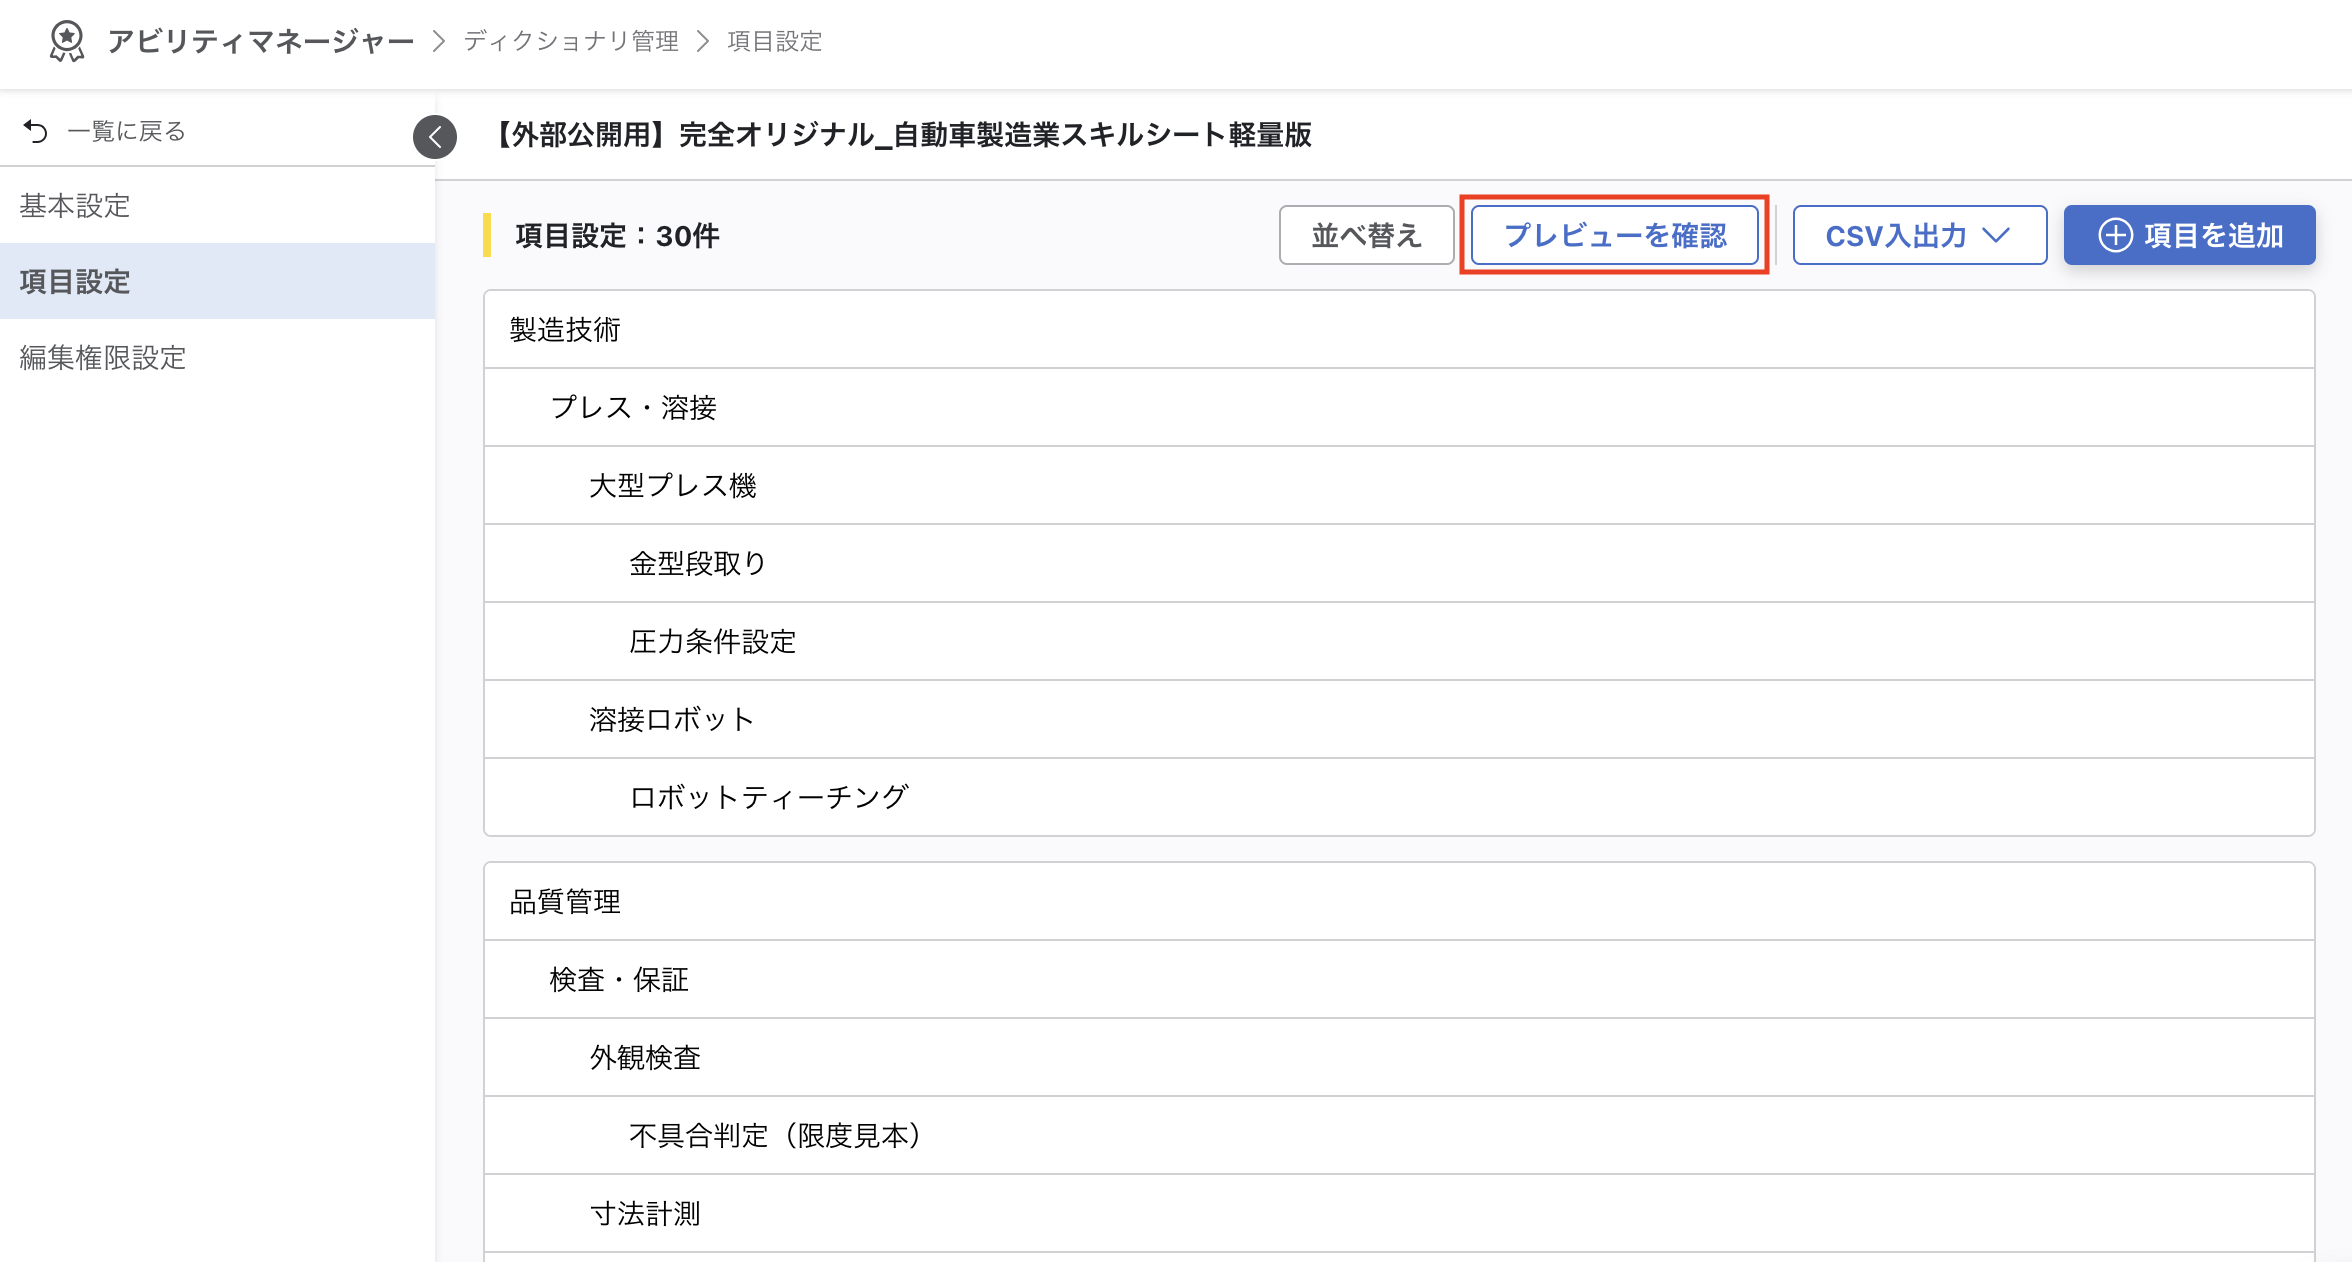Click the yellow bar beside 項目設定：30件
The height and width of the screenshot is (1262, 2352).
[487, 235]
